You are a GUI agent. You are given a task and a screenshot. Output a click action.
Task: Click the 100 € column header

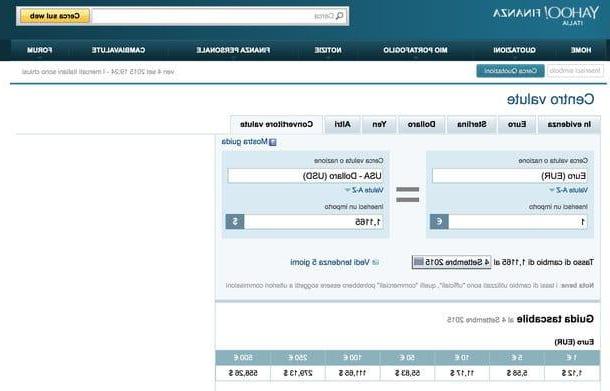click(352, 357)
